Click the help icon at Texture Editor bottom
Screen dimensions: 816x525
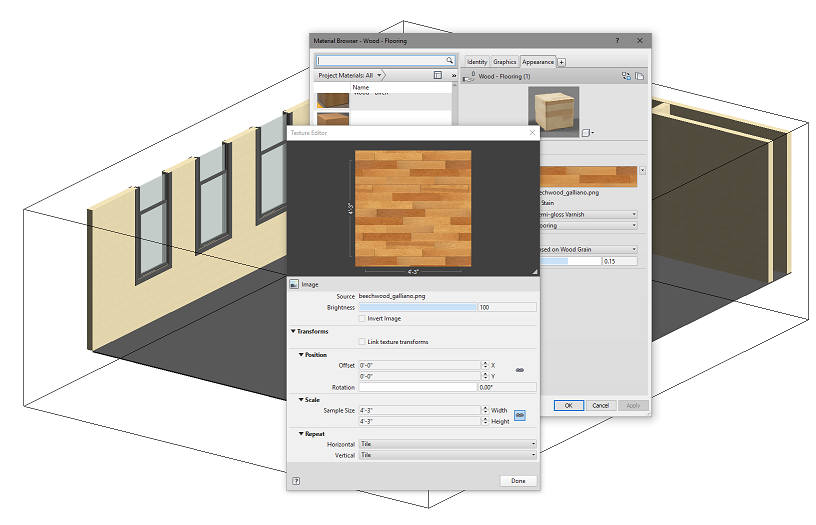296,481
